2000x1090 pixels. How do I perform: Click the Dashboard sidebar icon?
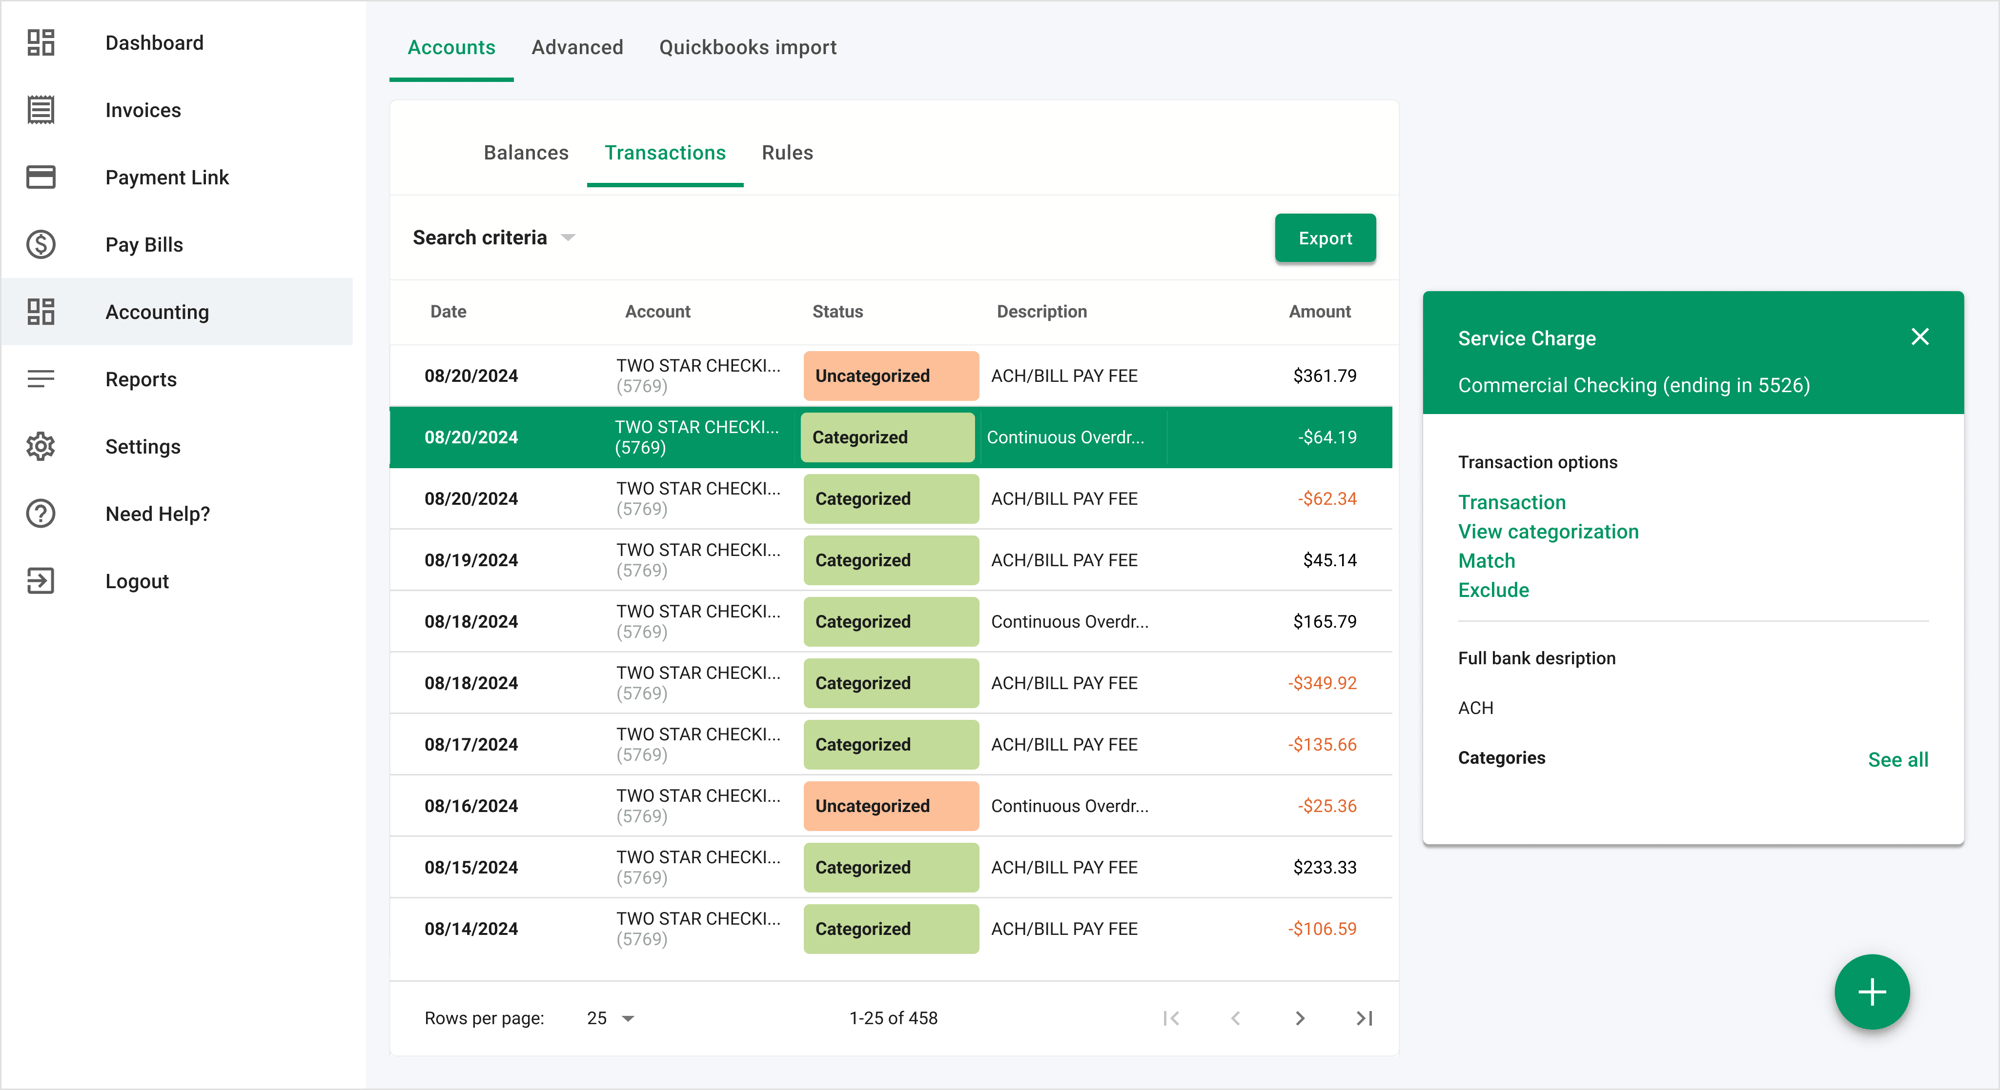40,44
